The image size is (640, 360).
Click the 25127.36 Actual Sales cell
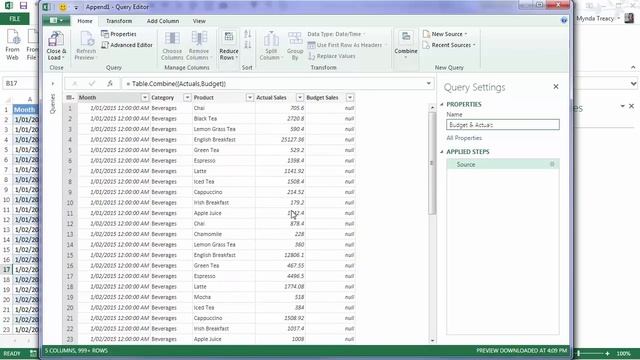(x=280, y=140)
